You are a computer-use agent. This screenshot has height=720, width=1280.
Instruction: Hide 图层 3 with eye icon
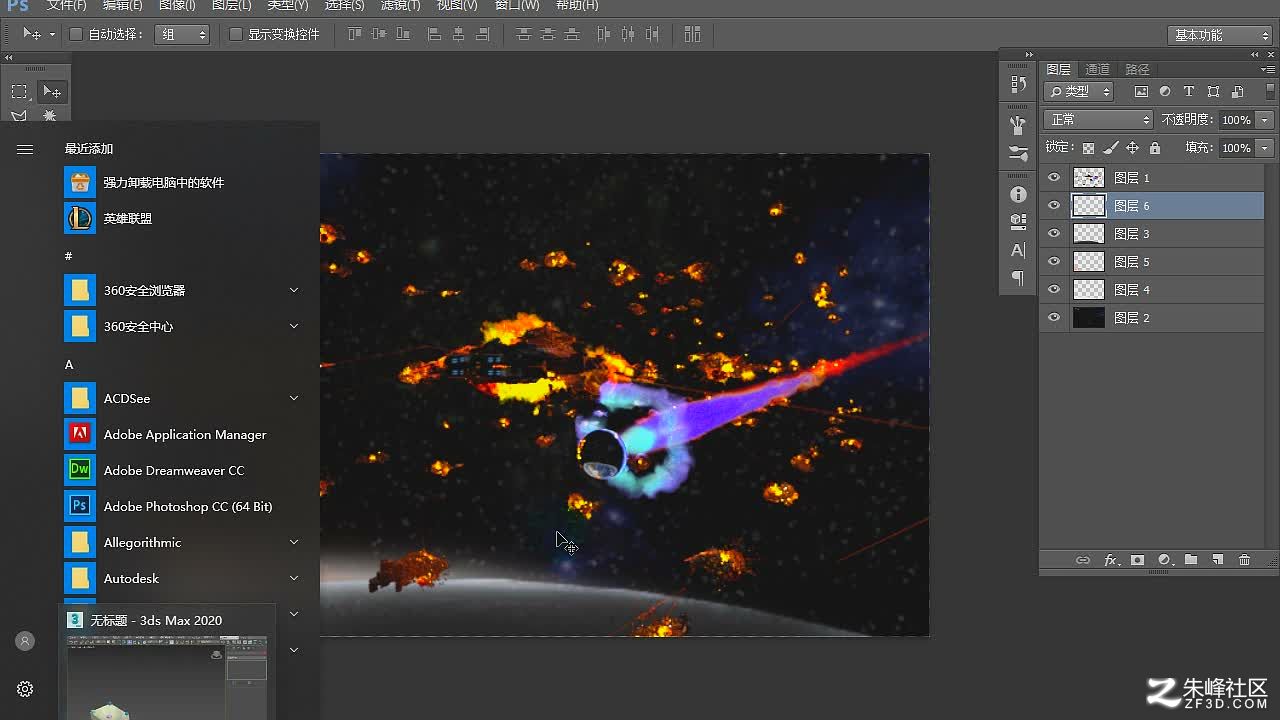coord(1053,233)
